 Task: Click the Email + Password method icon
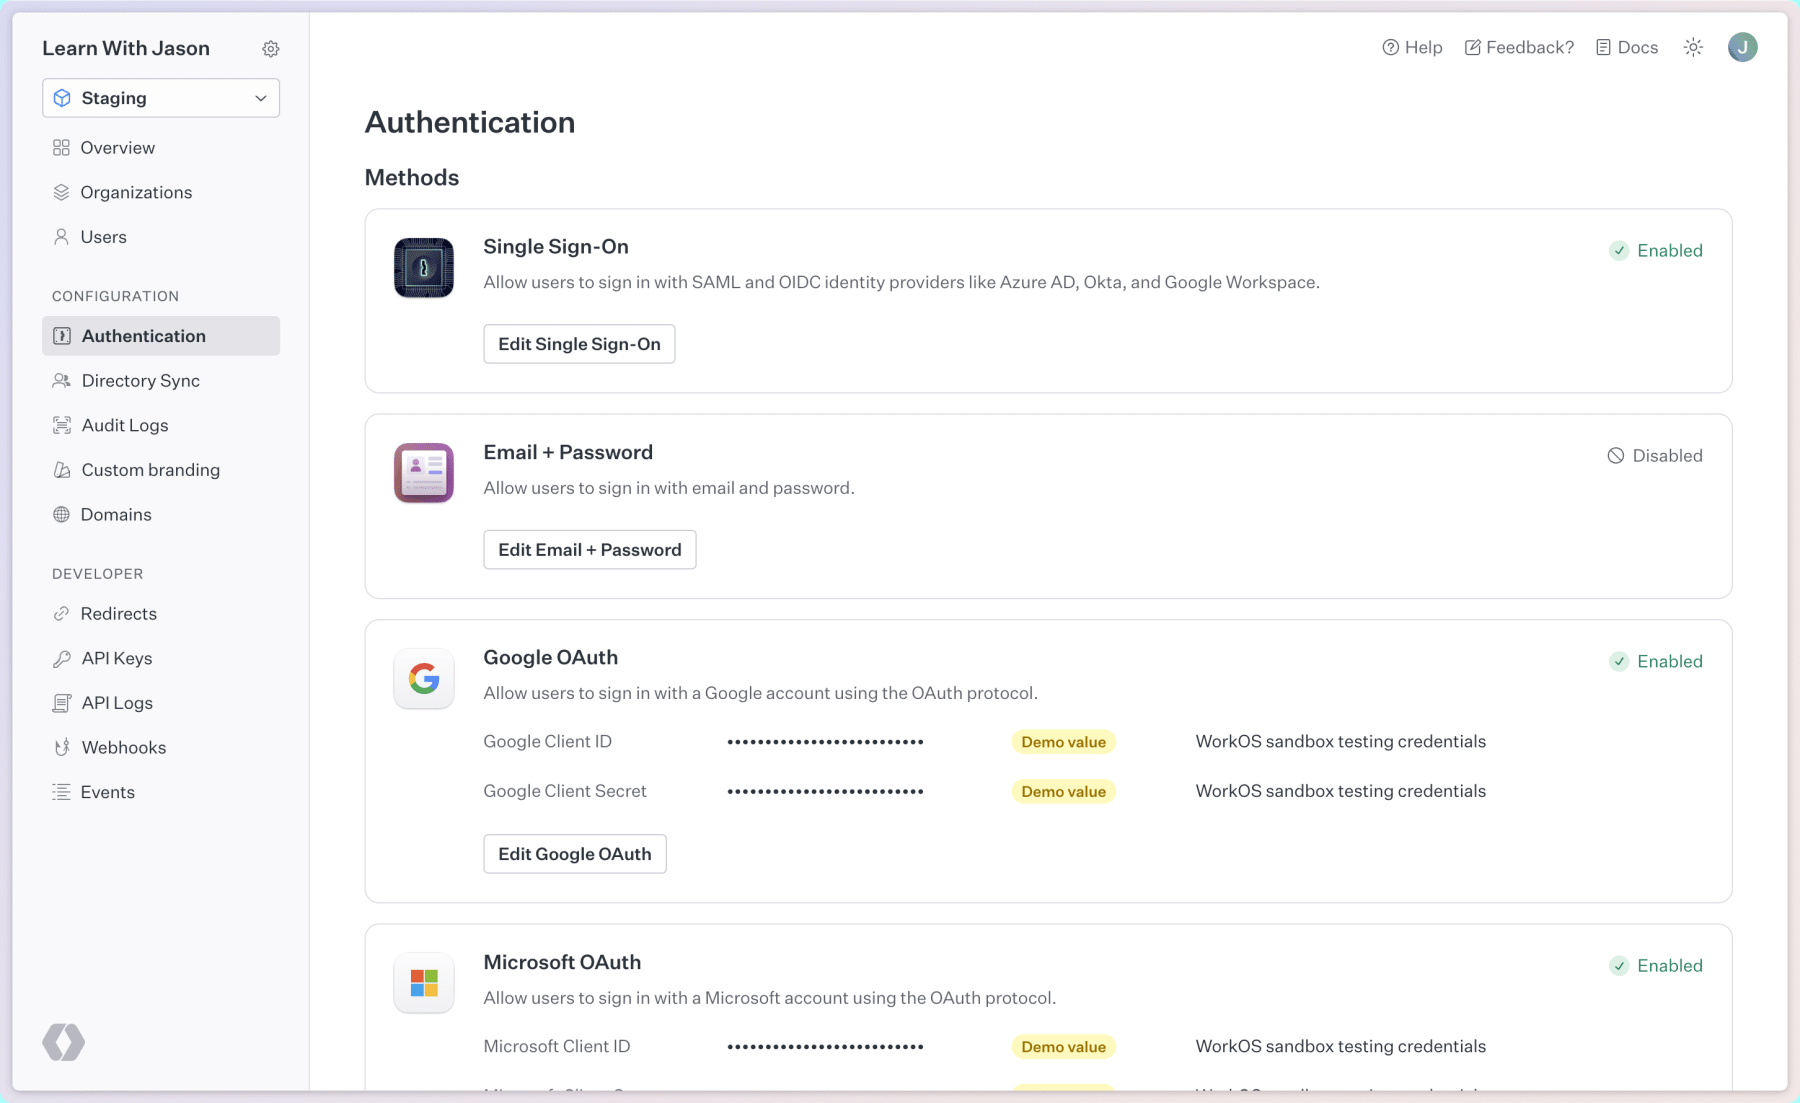click(x=424, y=473)
